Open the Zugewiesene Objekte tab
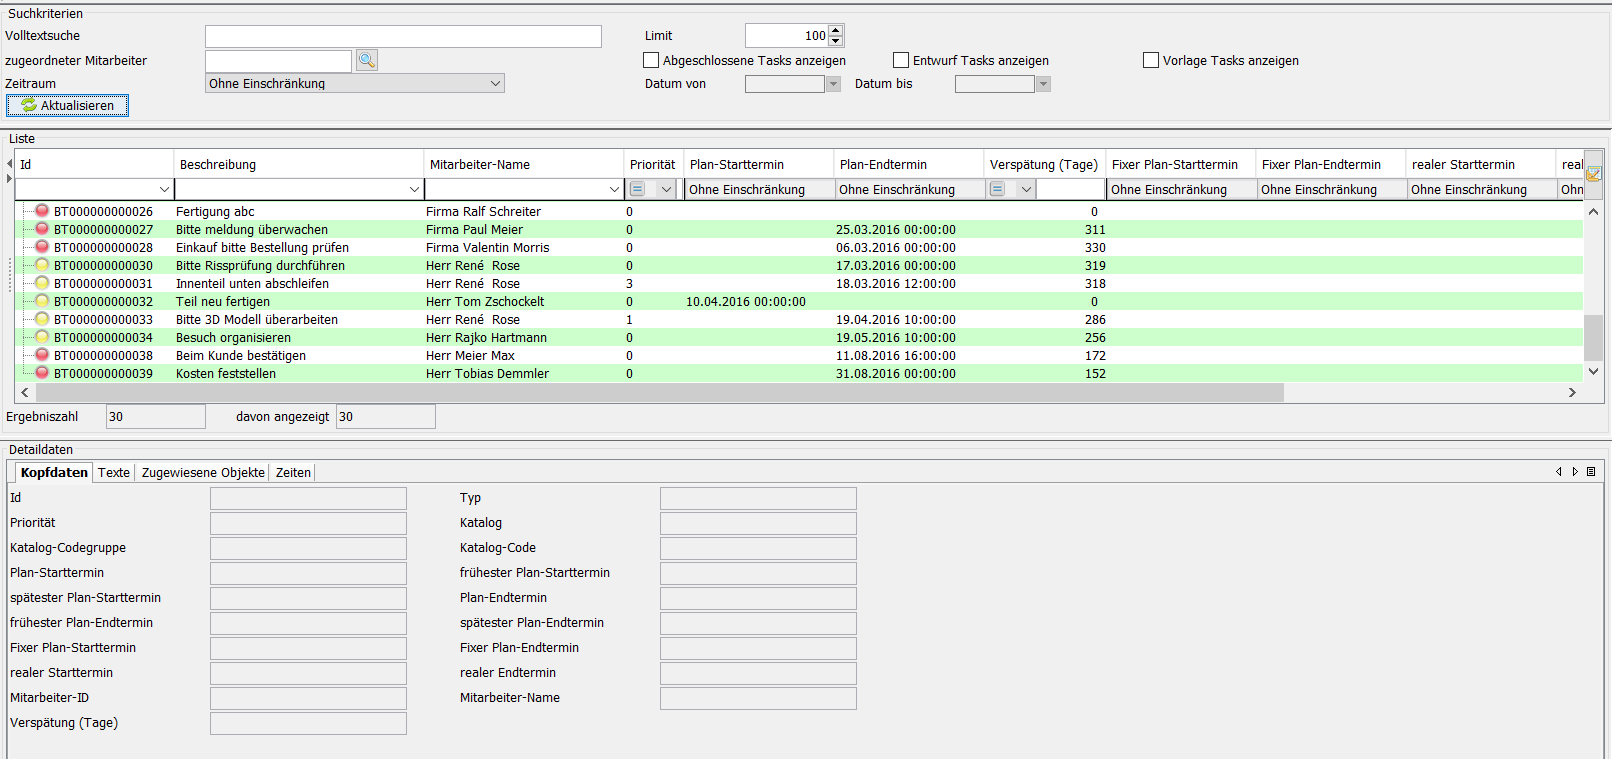This screenshot has width=1612, height=759. click(x=203, y=473)
